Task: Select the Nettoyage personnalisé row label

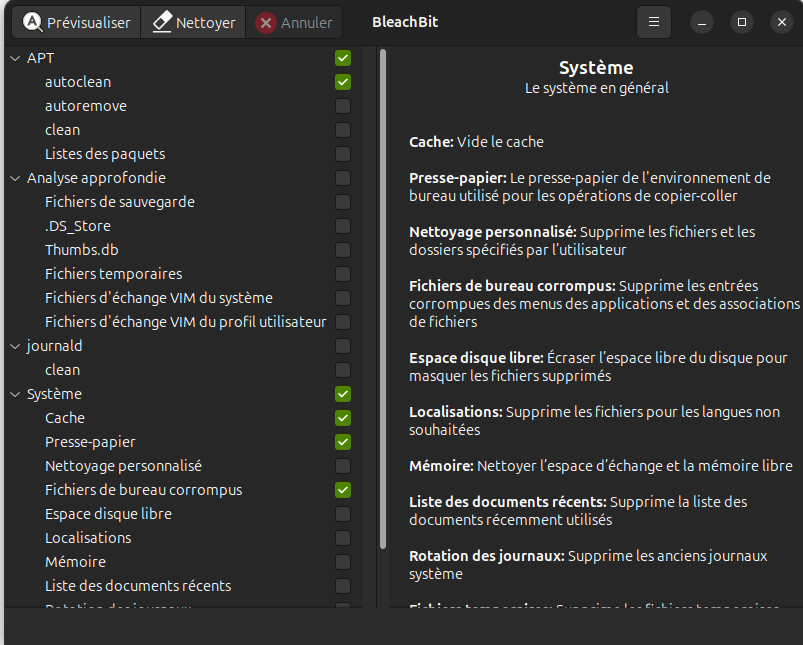Action: 123,466
